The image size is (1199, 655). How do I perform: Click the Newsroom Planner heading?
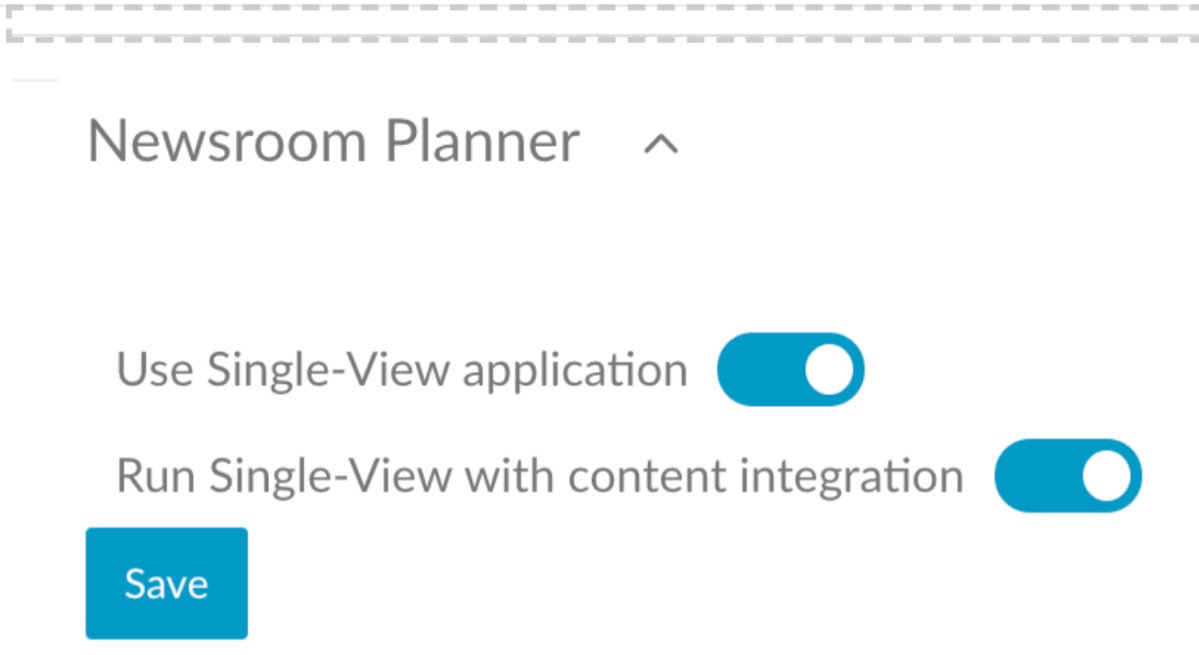point(333,141)
